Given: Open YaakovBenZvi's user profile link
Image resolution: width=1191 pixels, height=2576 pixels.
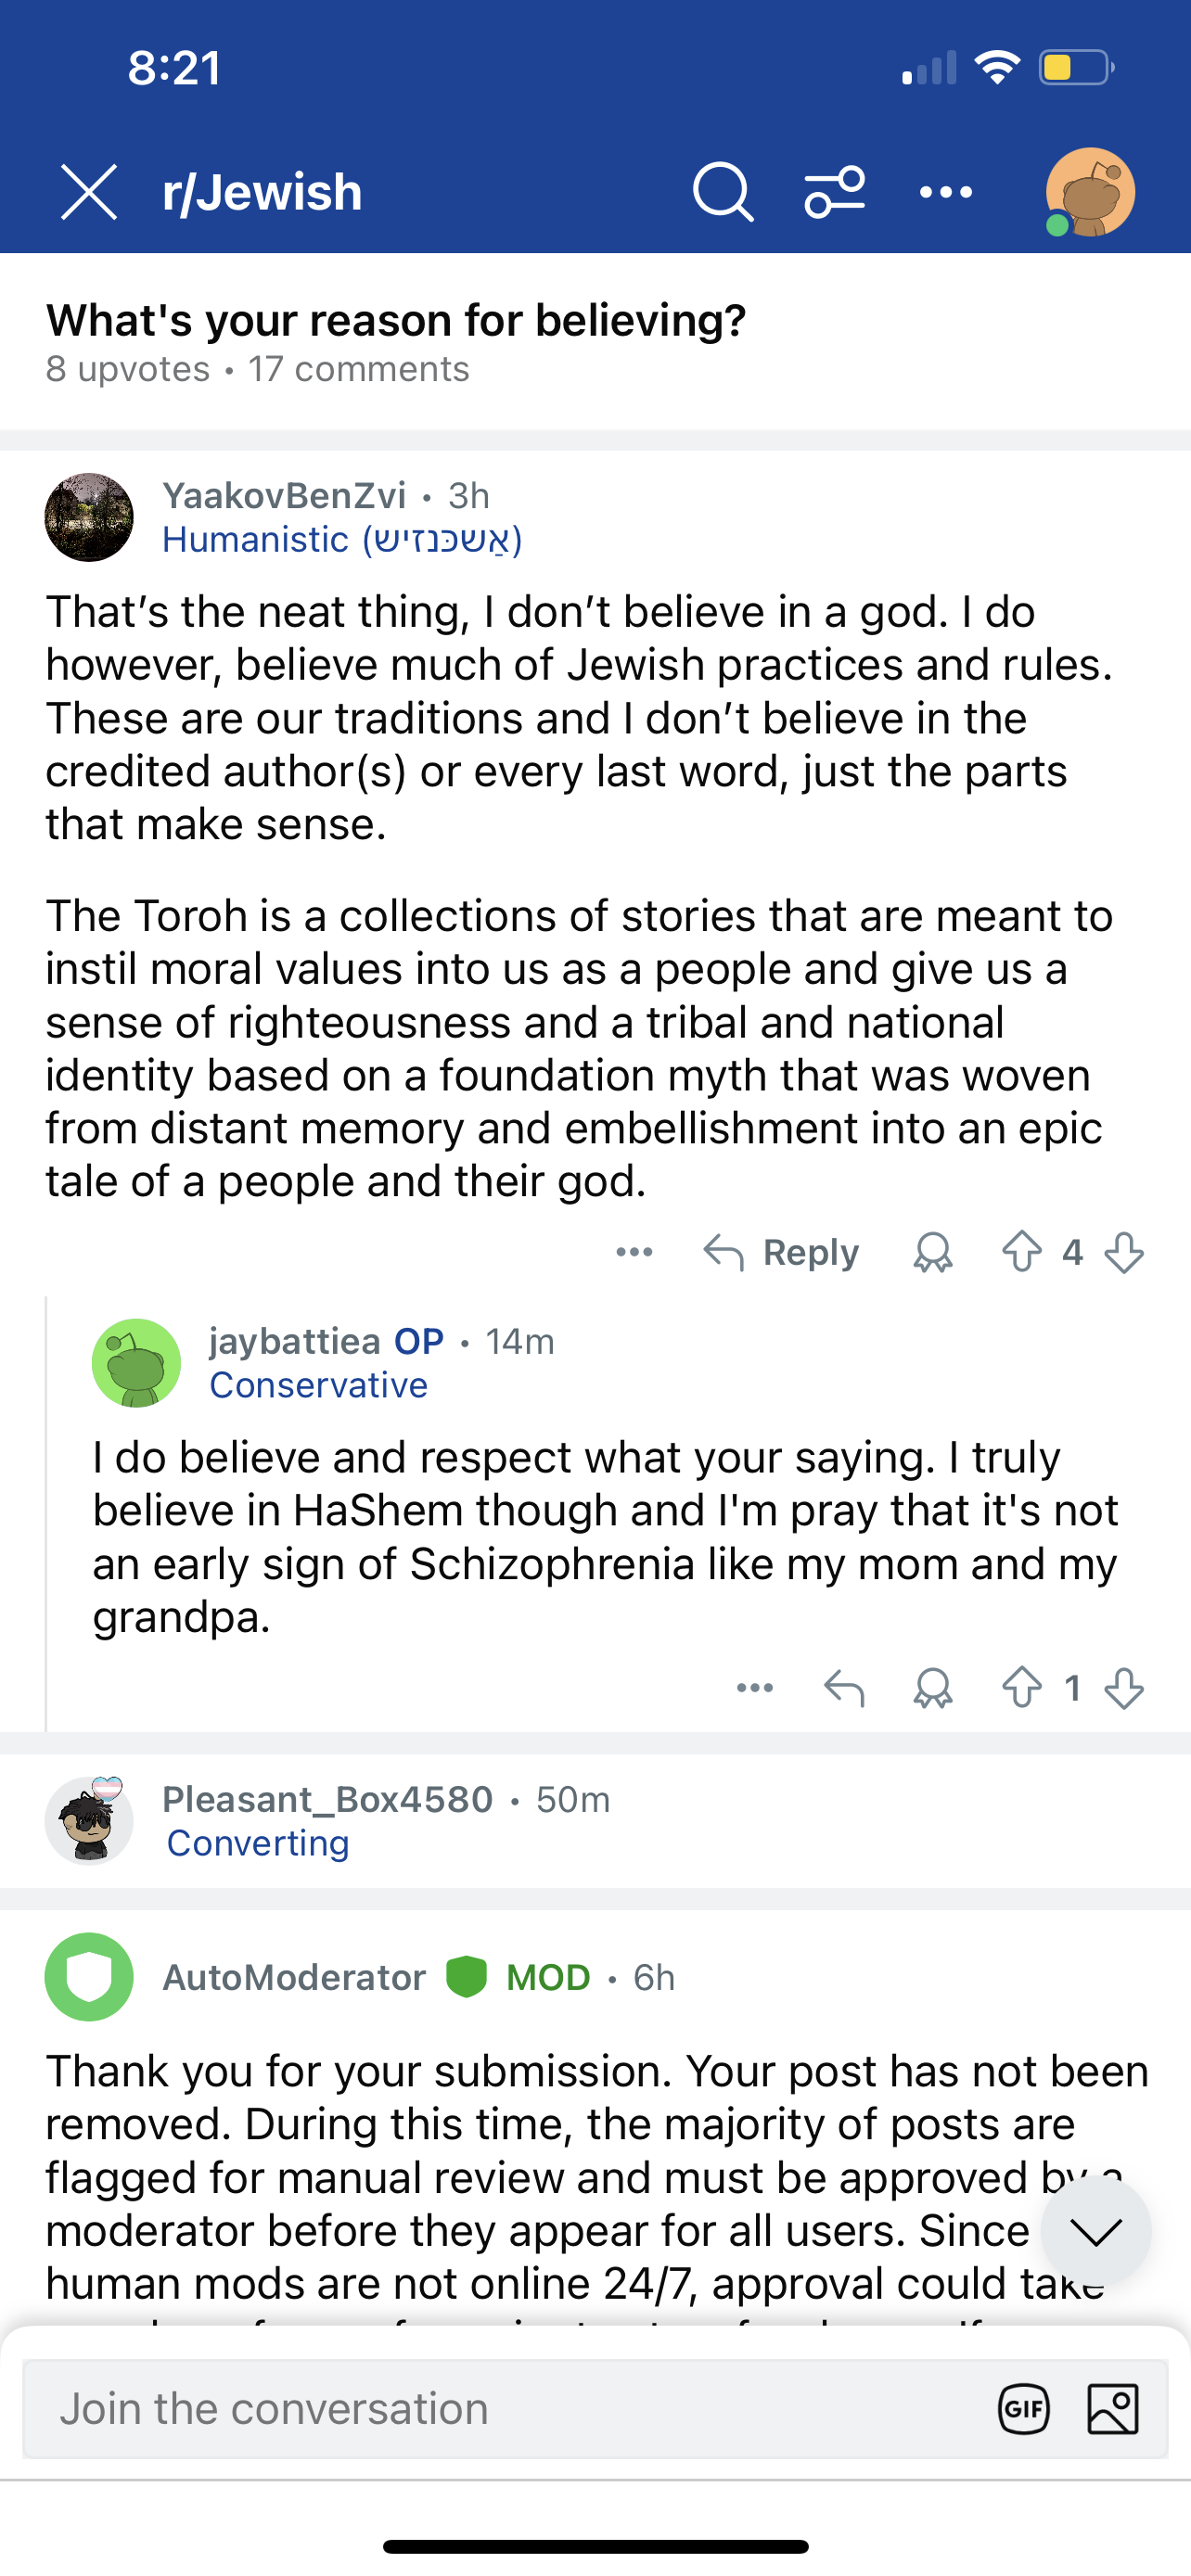Looking at the screenshot, I should pos(284,496).
